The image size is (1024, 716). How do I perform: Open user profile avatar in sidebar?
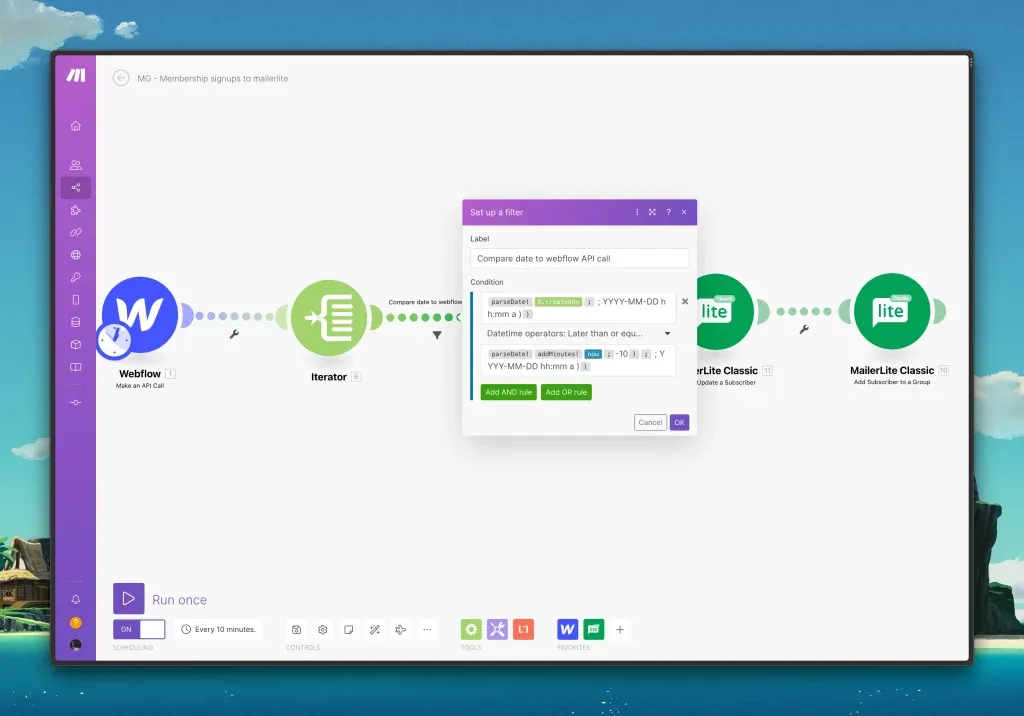pos(76,645)
